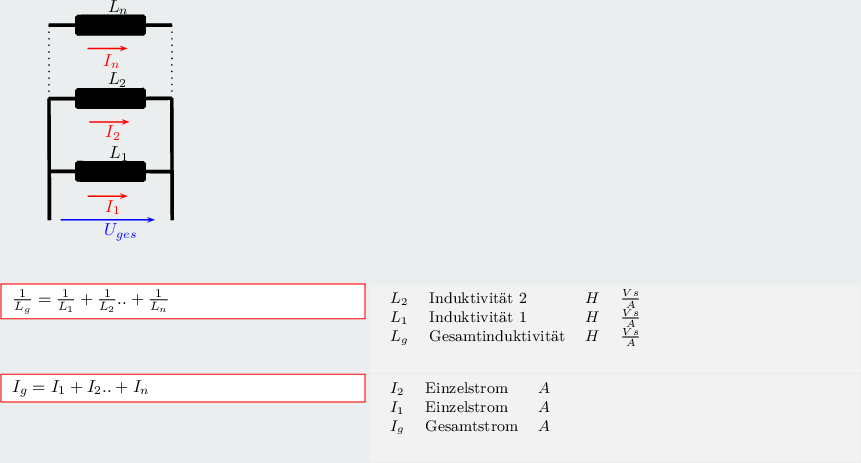
Task: Click the 'Gesamtinduktivität' legend text
Action: point(496,336)
